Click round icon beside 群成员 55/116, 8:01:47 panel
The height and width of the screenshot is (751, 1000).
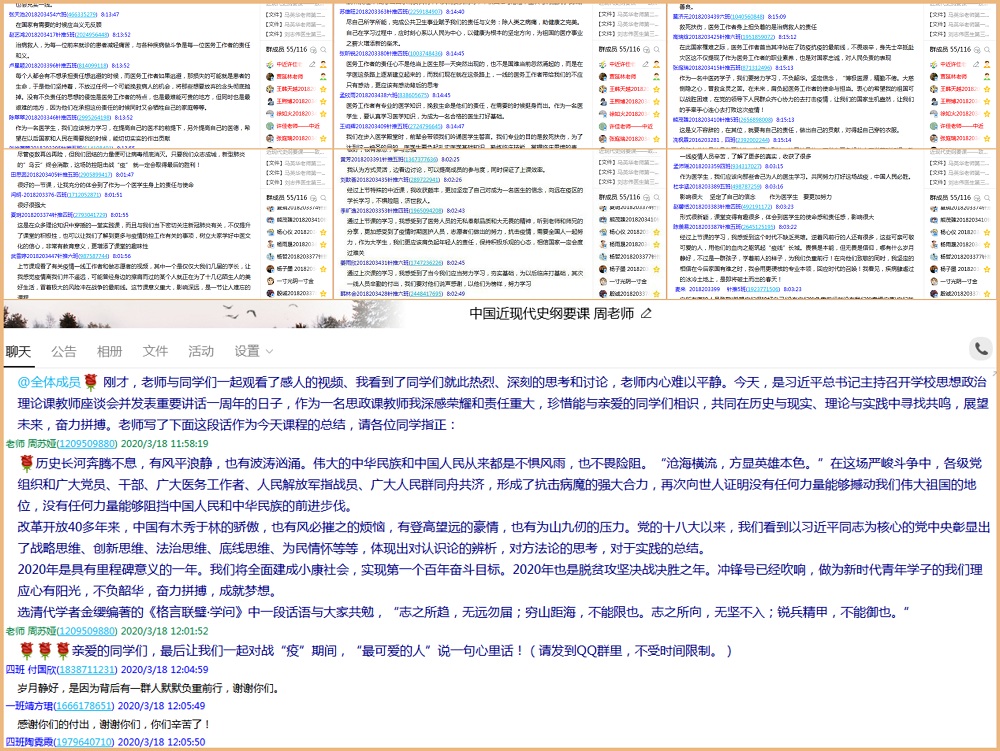(313, 198)
